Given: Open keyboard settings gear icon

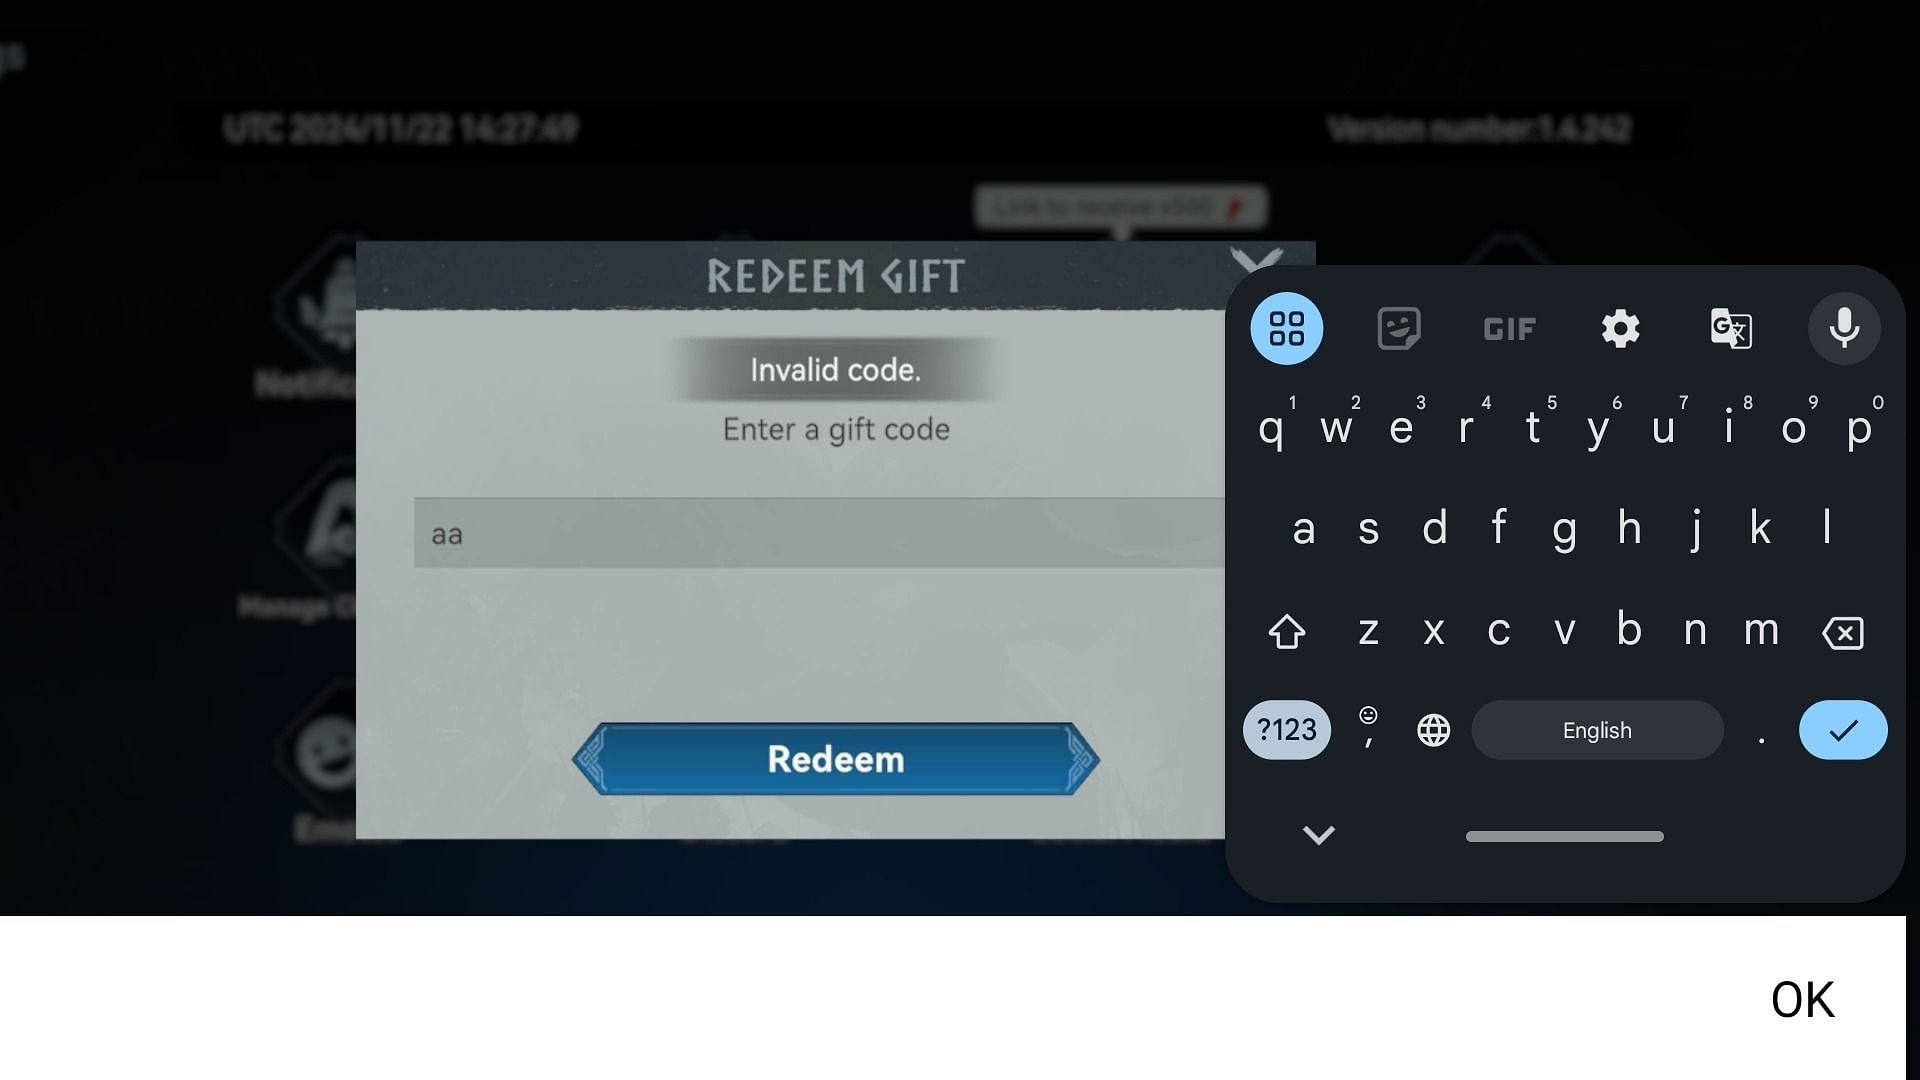Looking at the screenshot, I should (1619, 326).
